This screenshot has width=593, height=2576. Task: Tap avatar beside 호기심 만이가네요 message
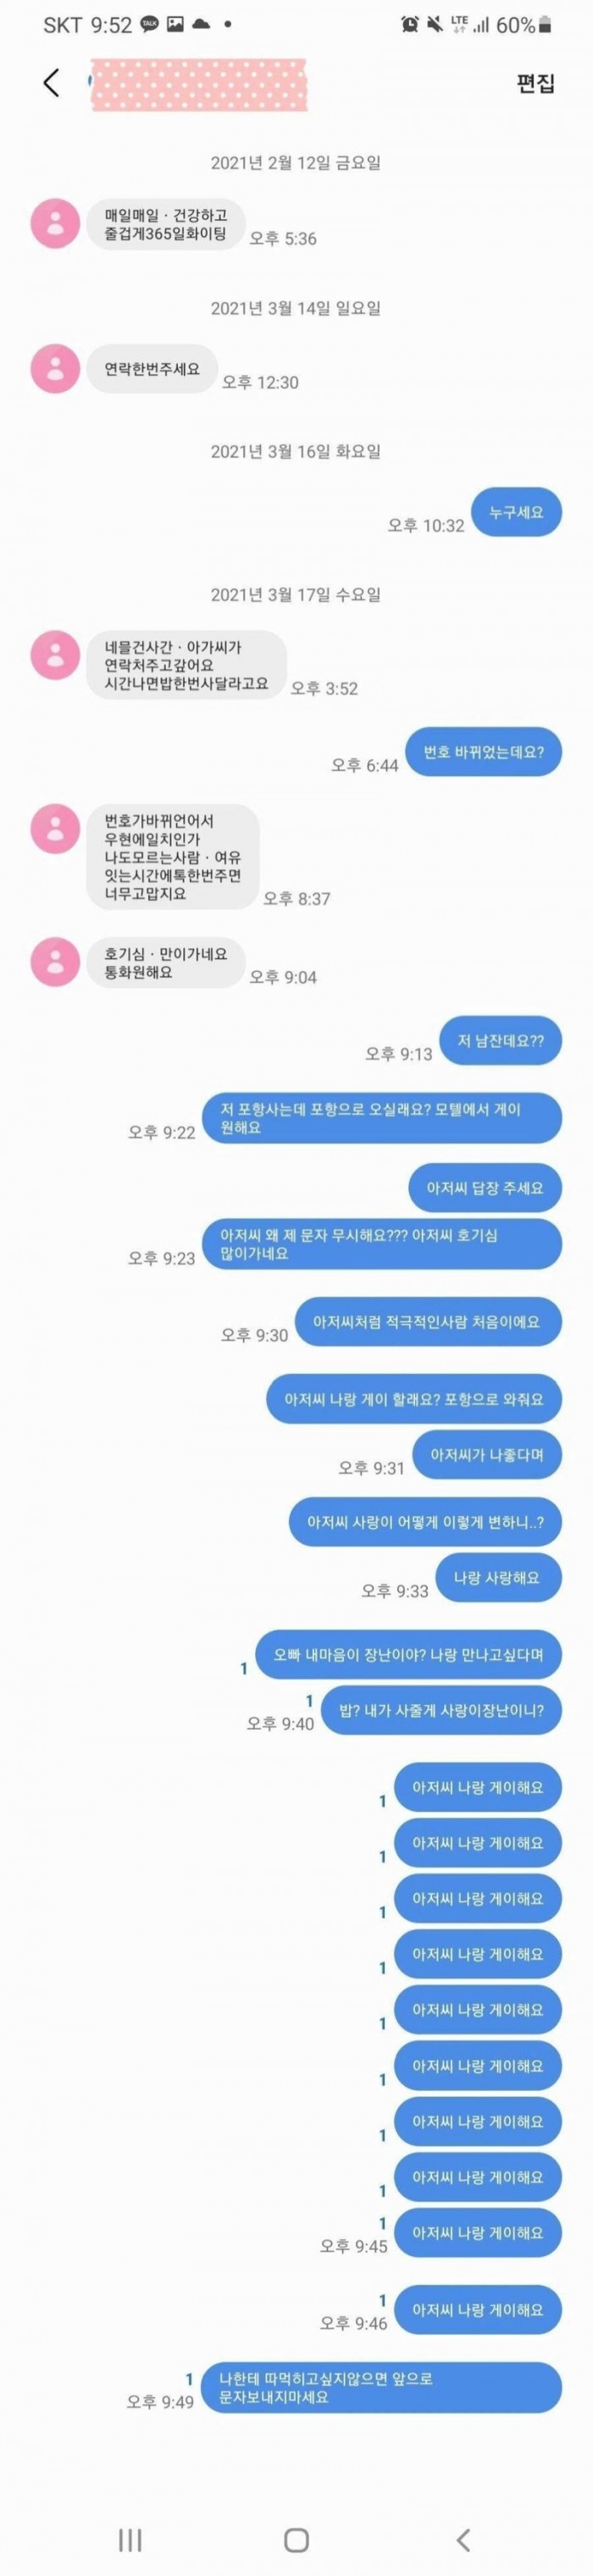tap(55, 961)
